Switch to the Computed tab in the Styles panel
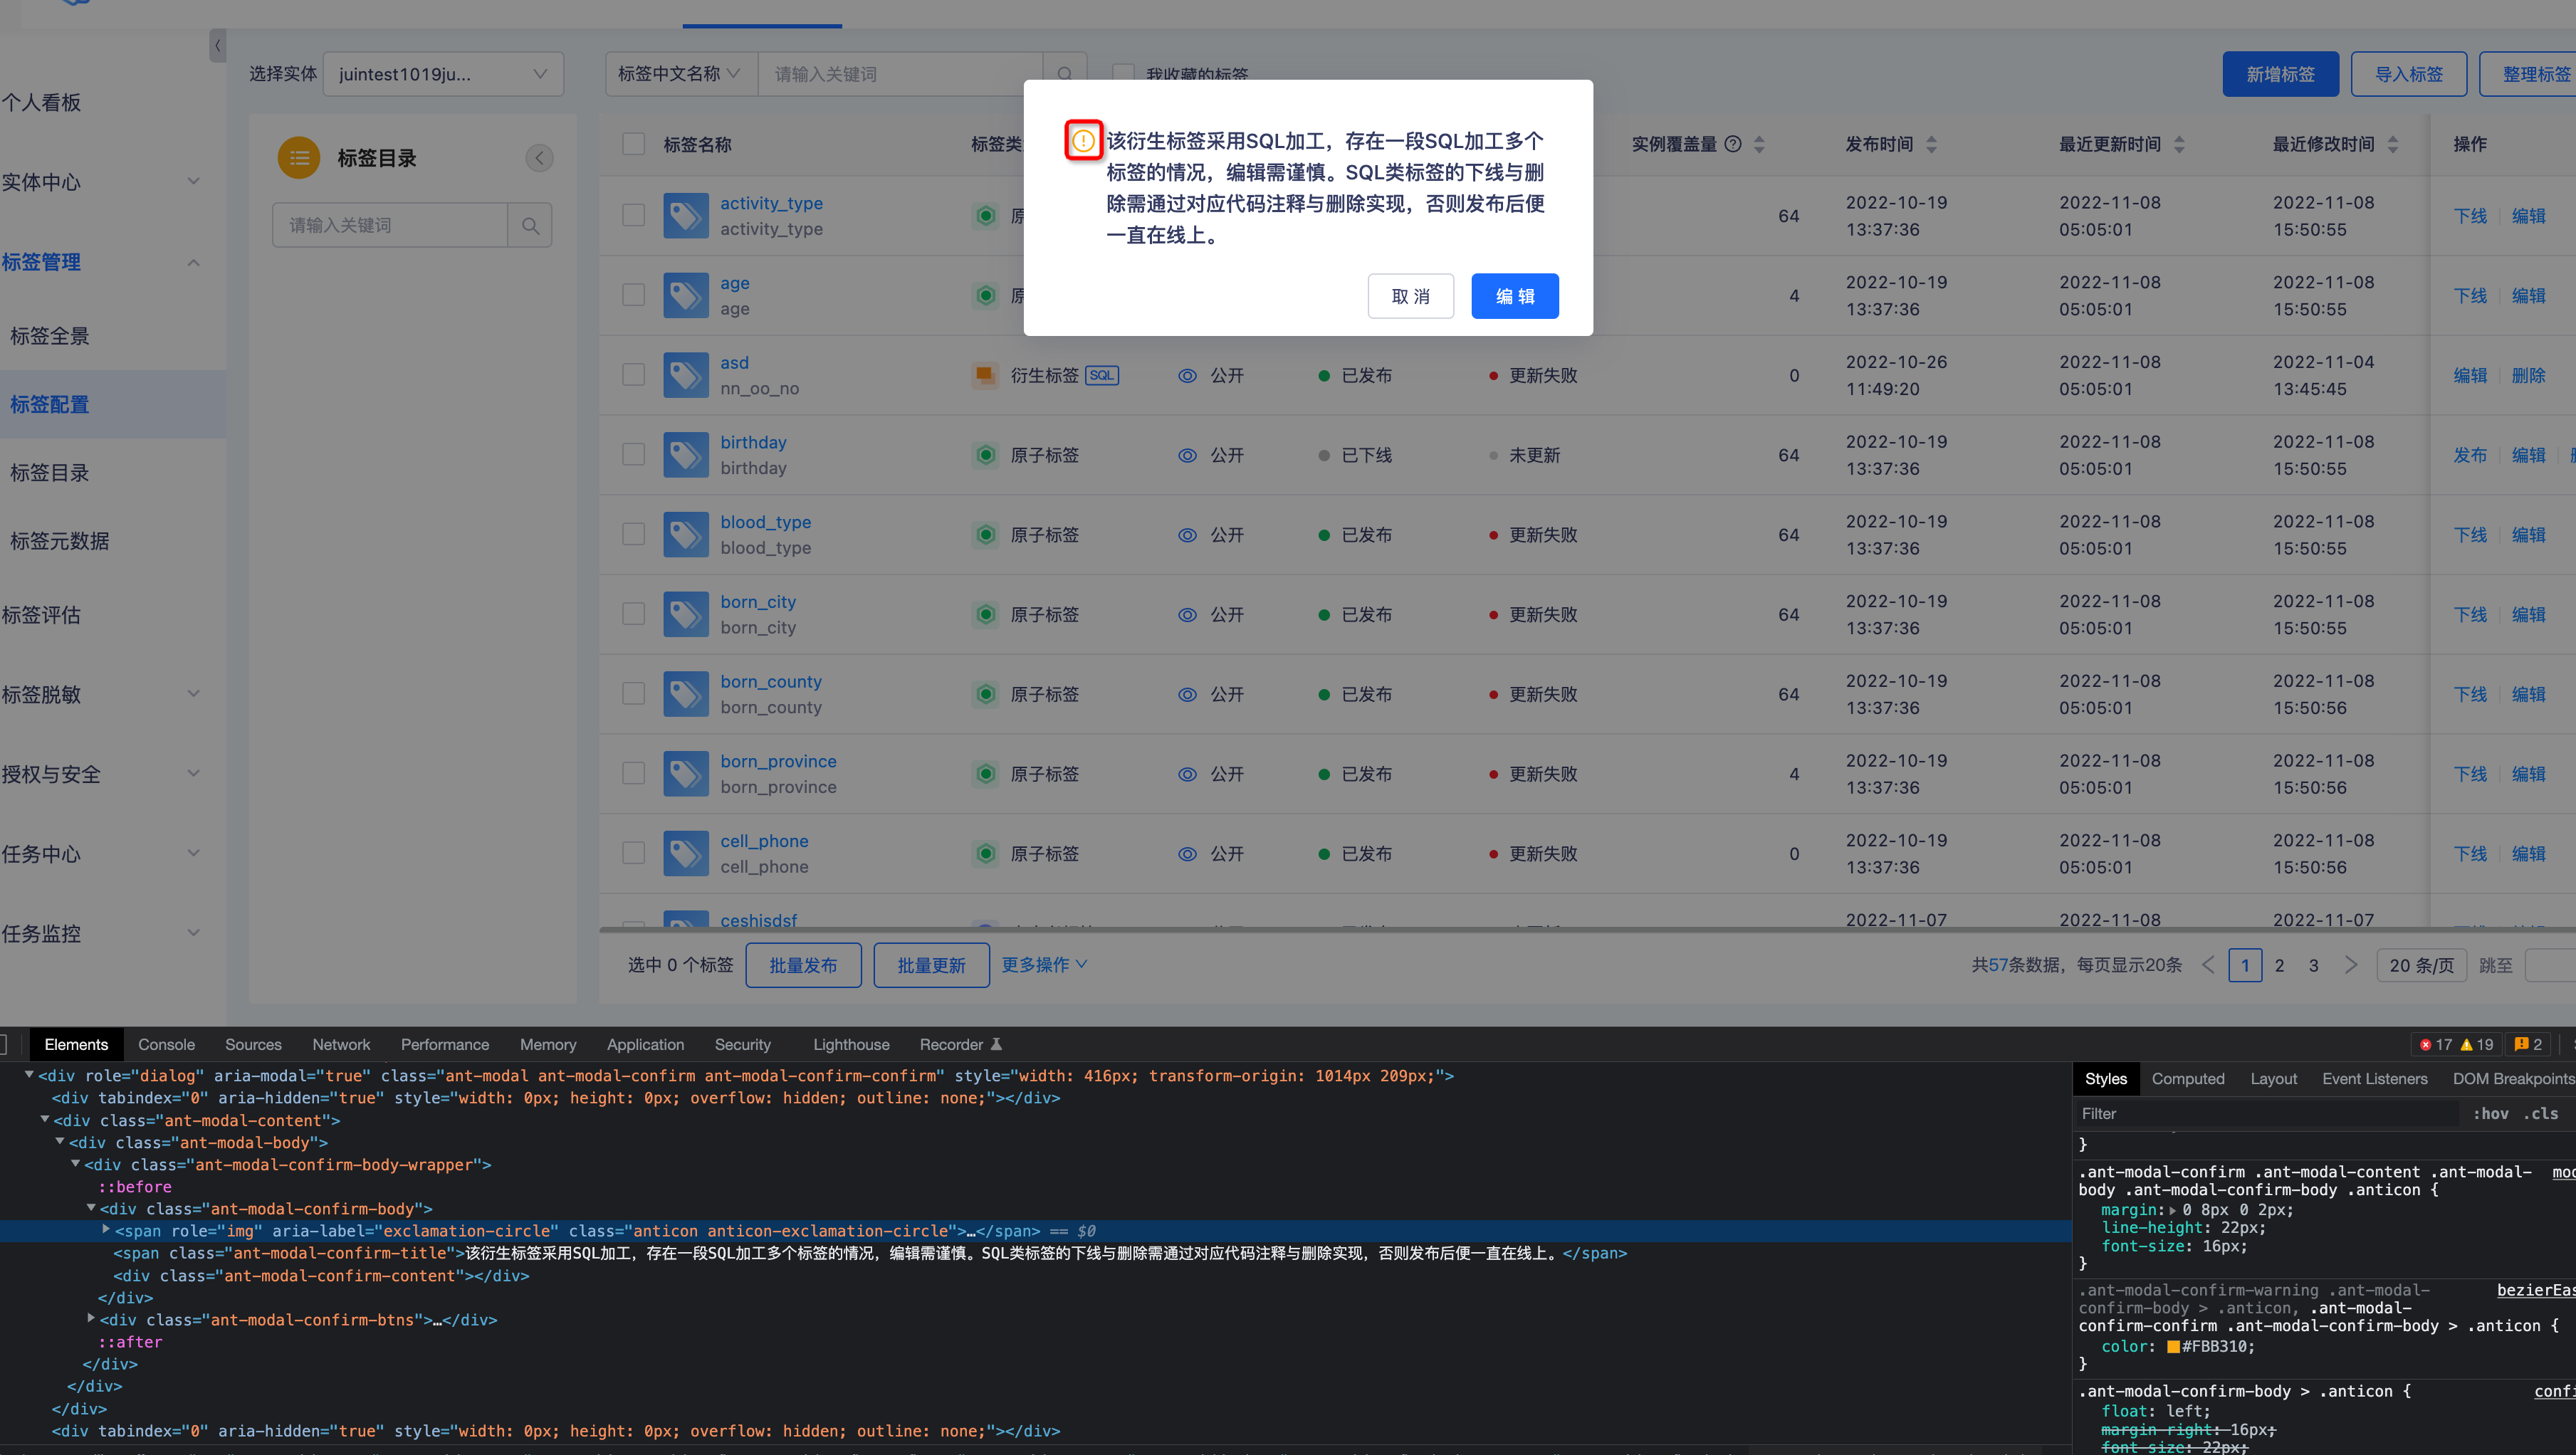This screenshot has width=2576, height=1455. 2188,1079
